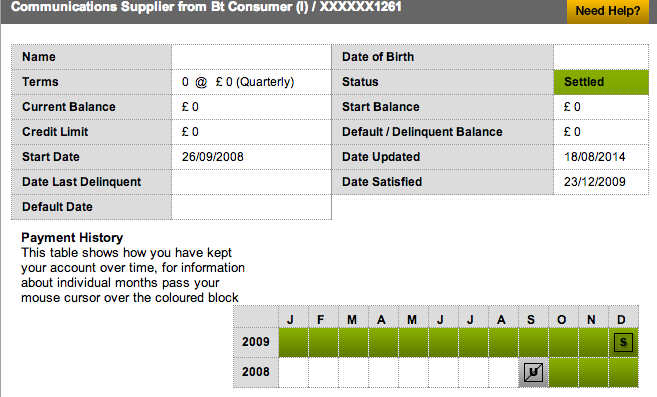Click the empty Default Date field
This screenshot has height=397, width=657.
[x=251, y=207]
